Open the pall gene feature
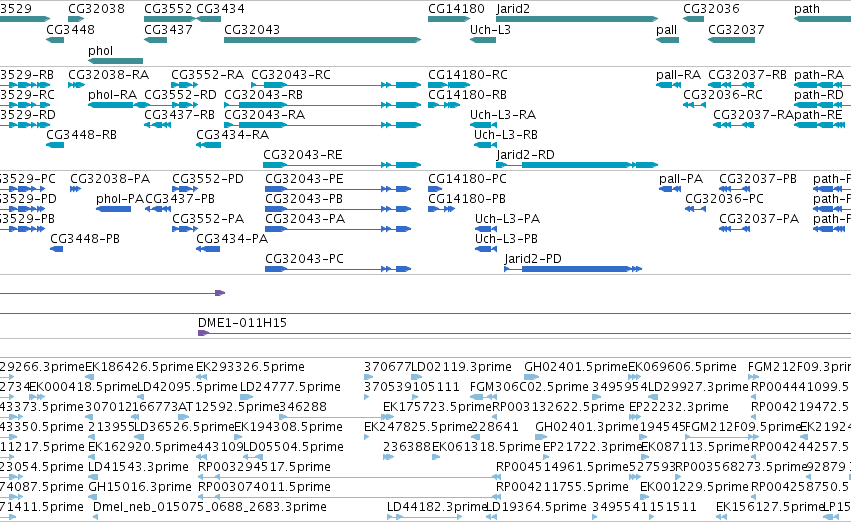 [668, 40]
